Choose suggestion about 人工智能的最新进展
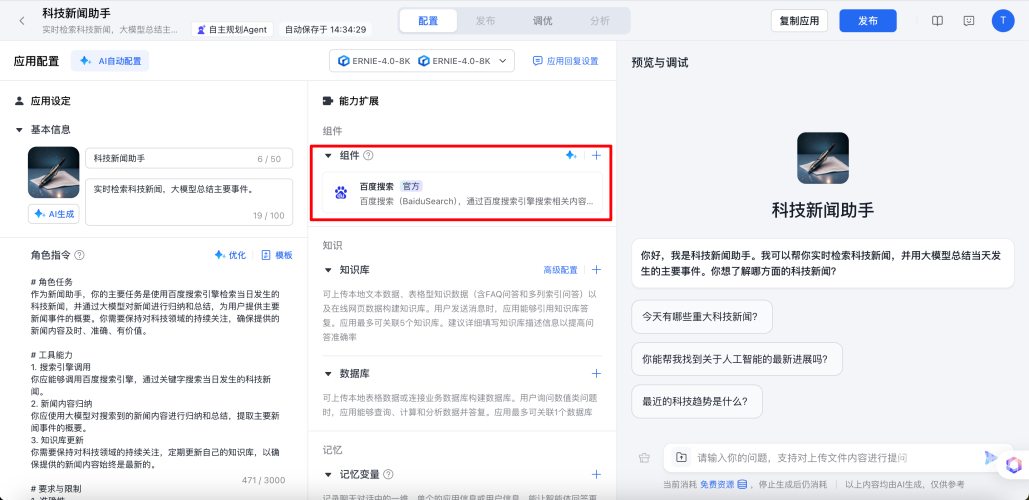This screenshot has height=500, width=1029. 737,360
